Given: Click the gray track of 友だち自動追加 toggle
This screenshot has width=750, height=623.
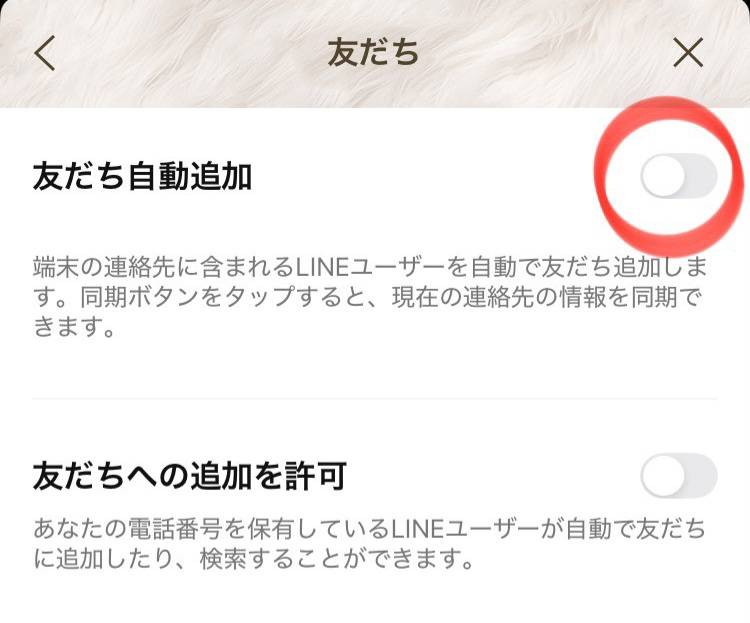Looking at the screenshot, I should (x=703, y=176).
